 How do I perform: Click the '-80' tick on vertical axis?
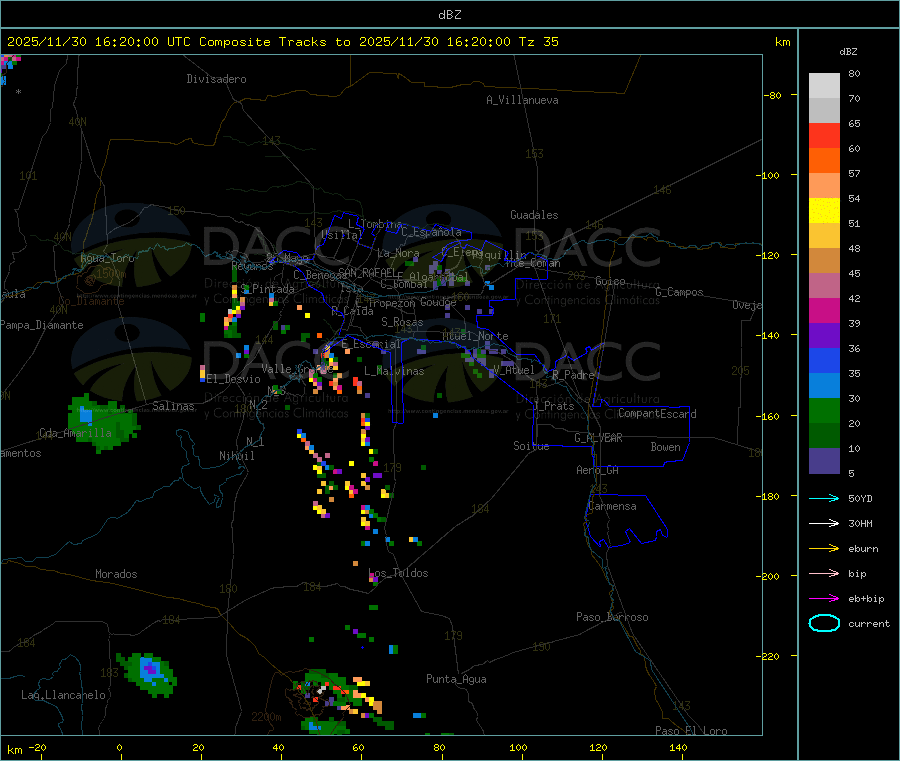773,95
